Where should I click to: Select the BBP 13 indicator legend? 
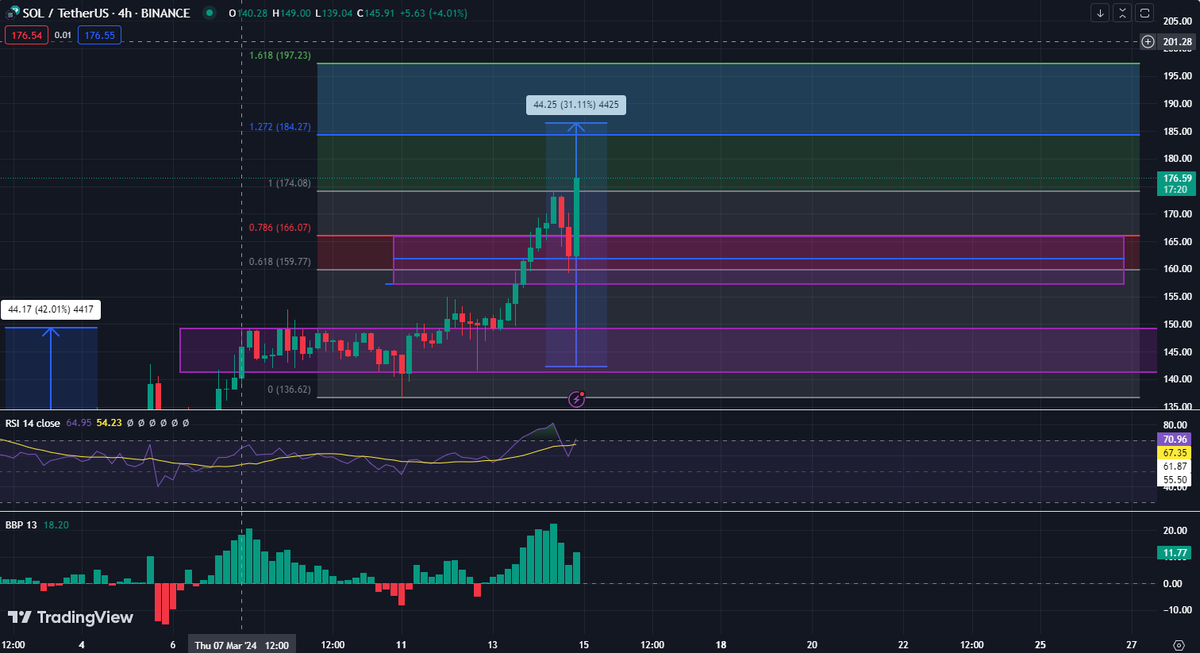pos(19,523)
